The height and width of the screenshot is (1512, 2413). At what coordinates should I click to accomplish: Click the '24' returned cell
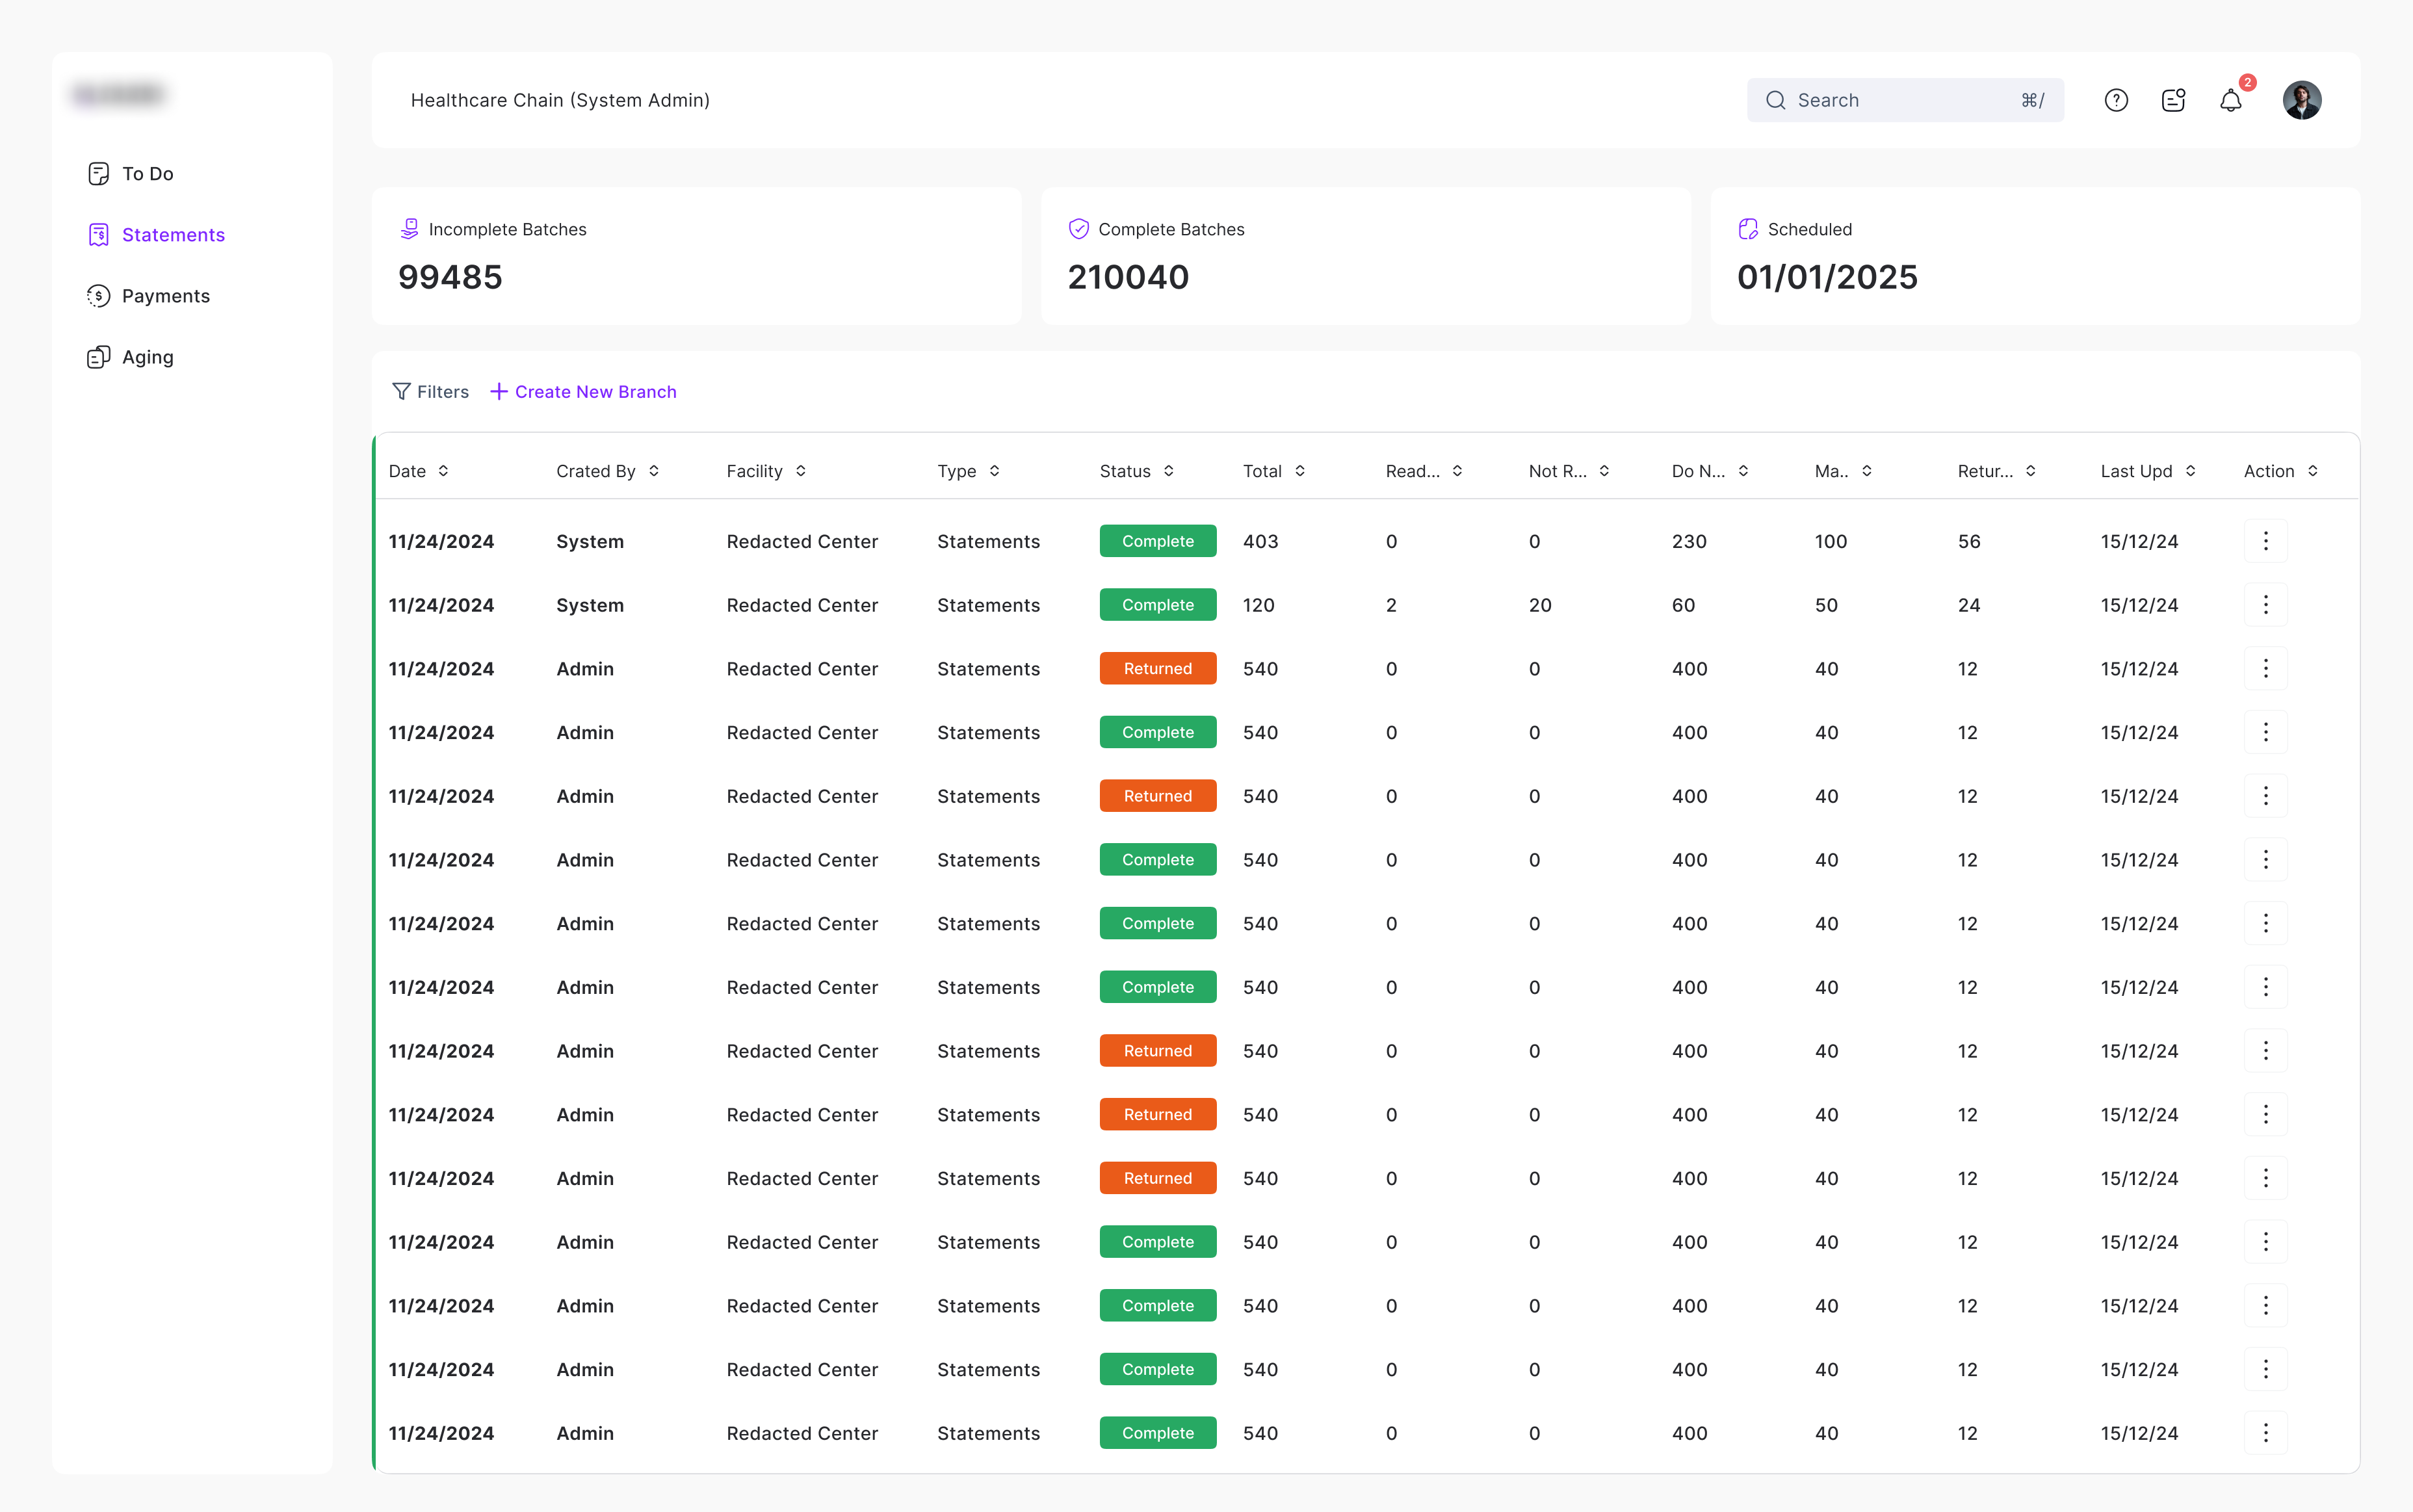(x=1968, y=605)
